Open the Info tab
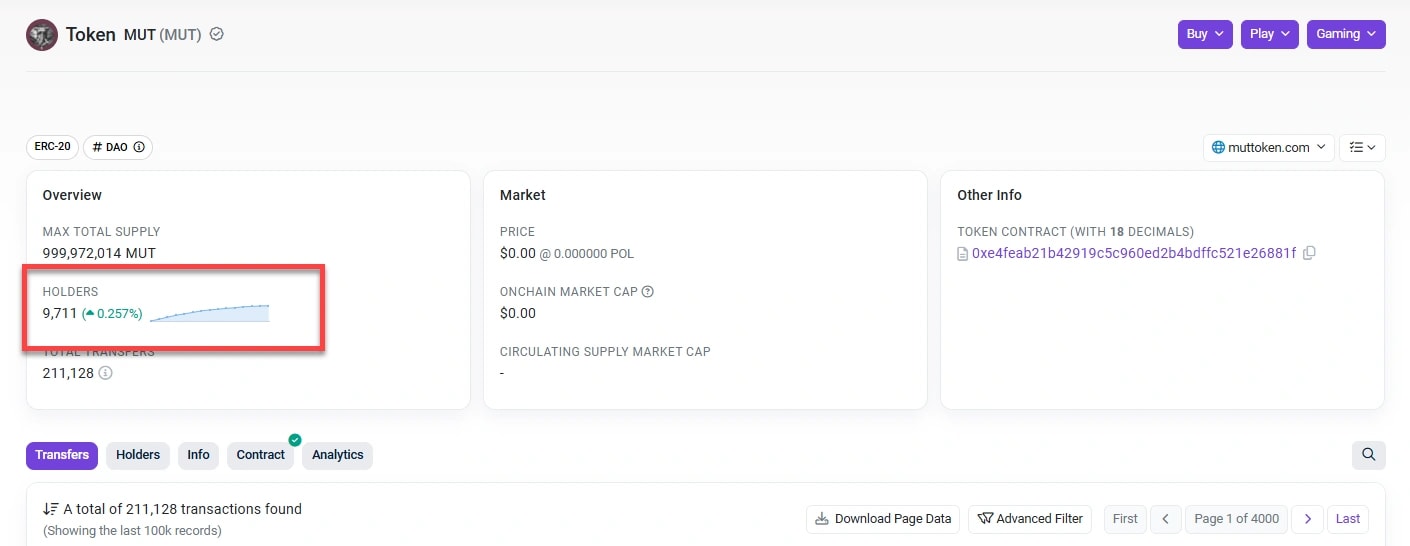Image resolution: width=1410 pixels, height=546 pixels. pyautogui.click(x=199, y=455)
